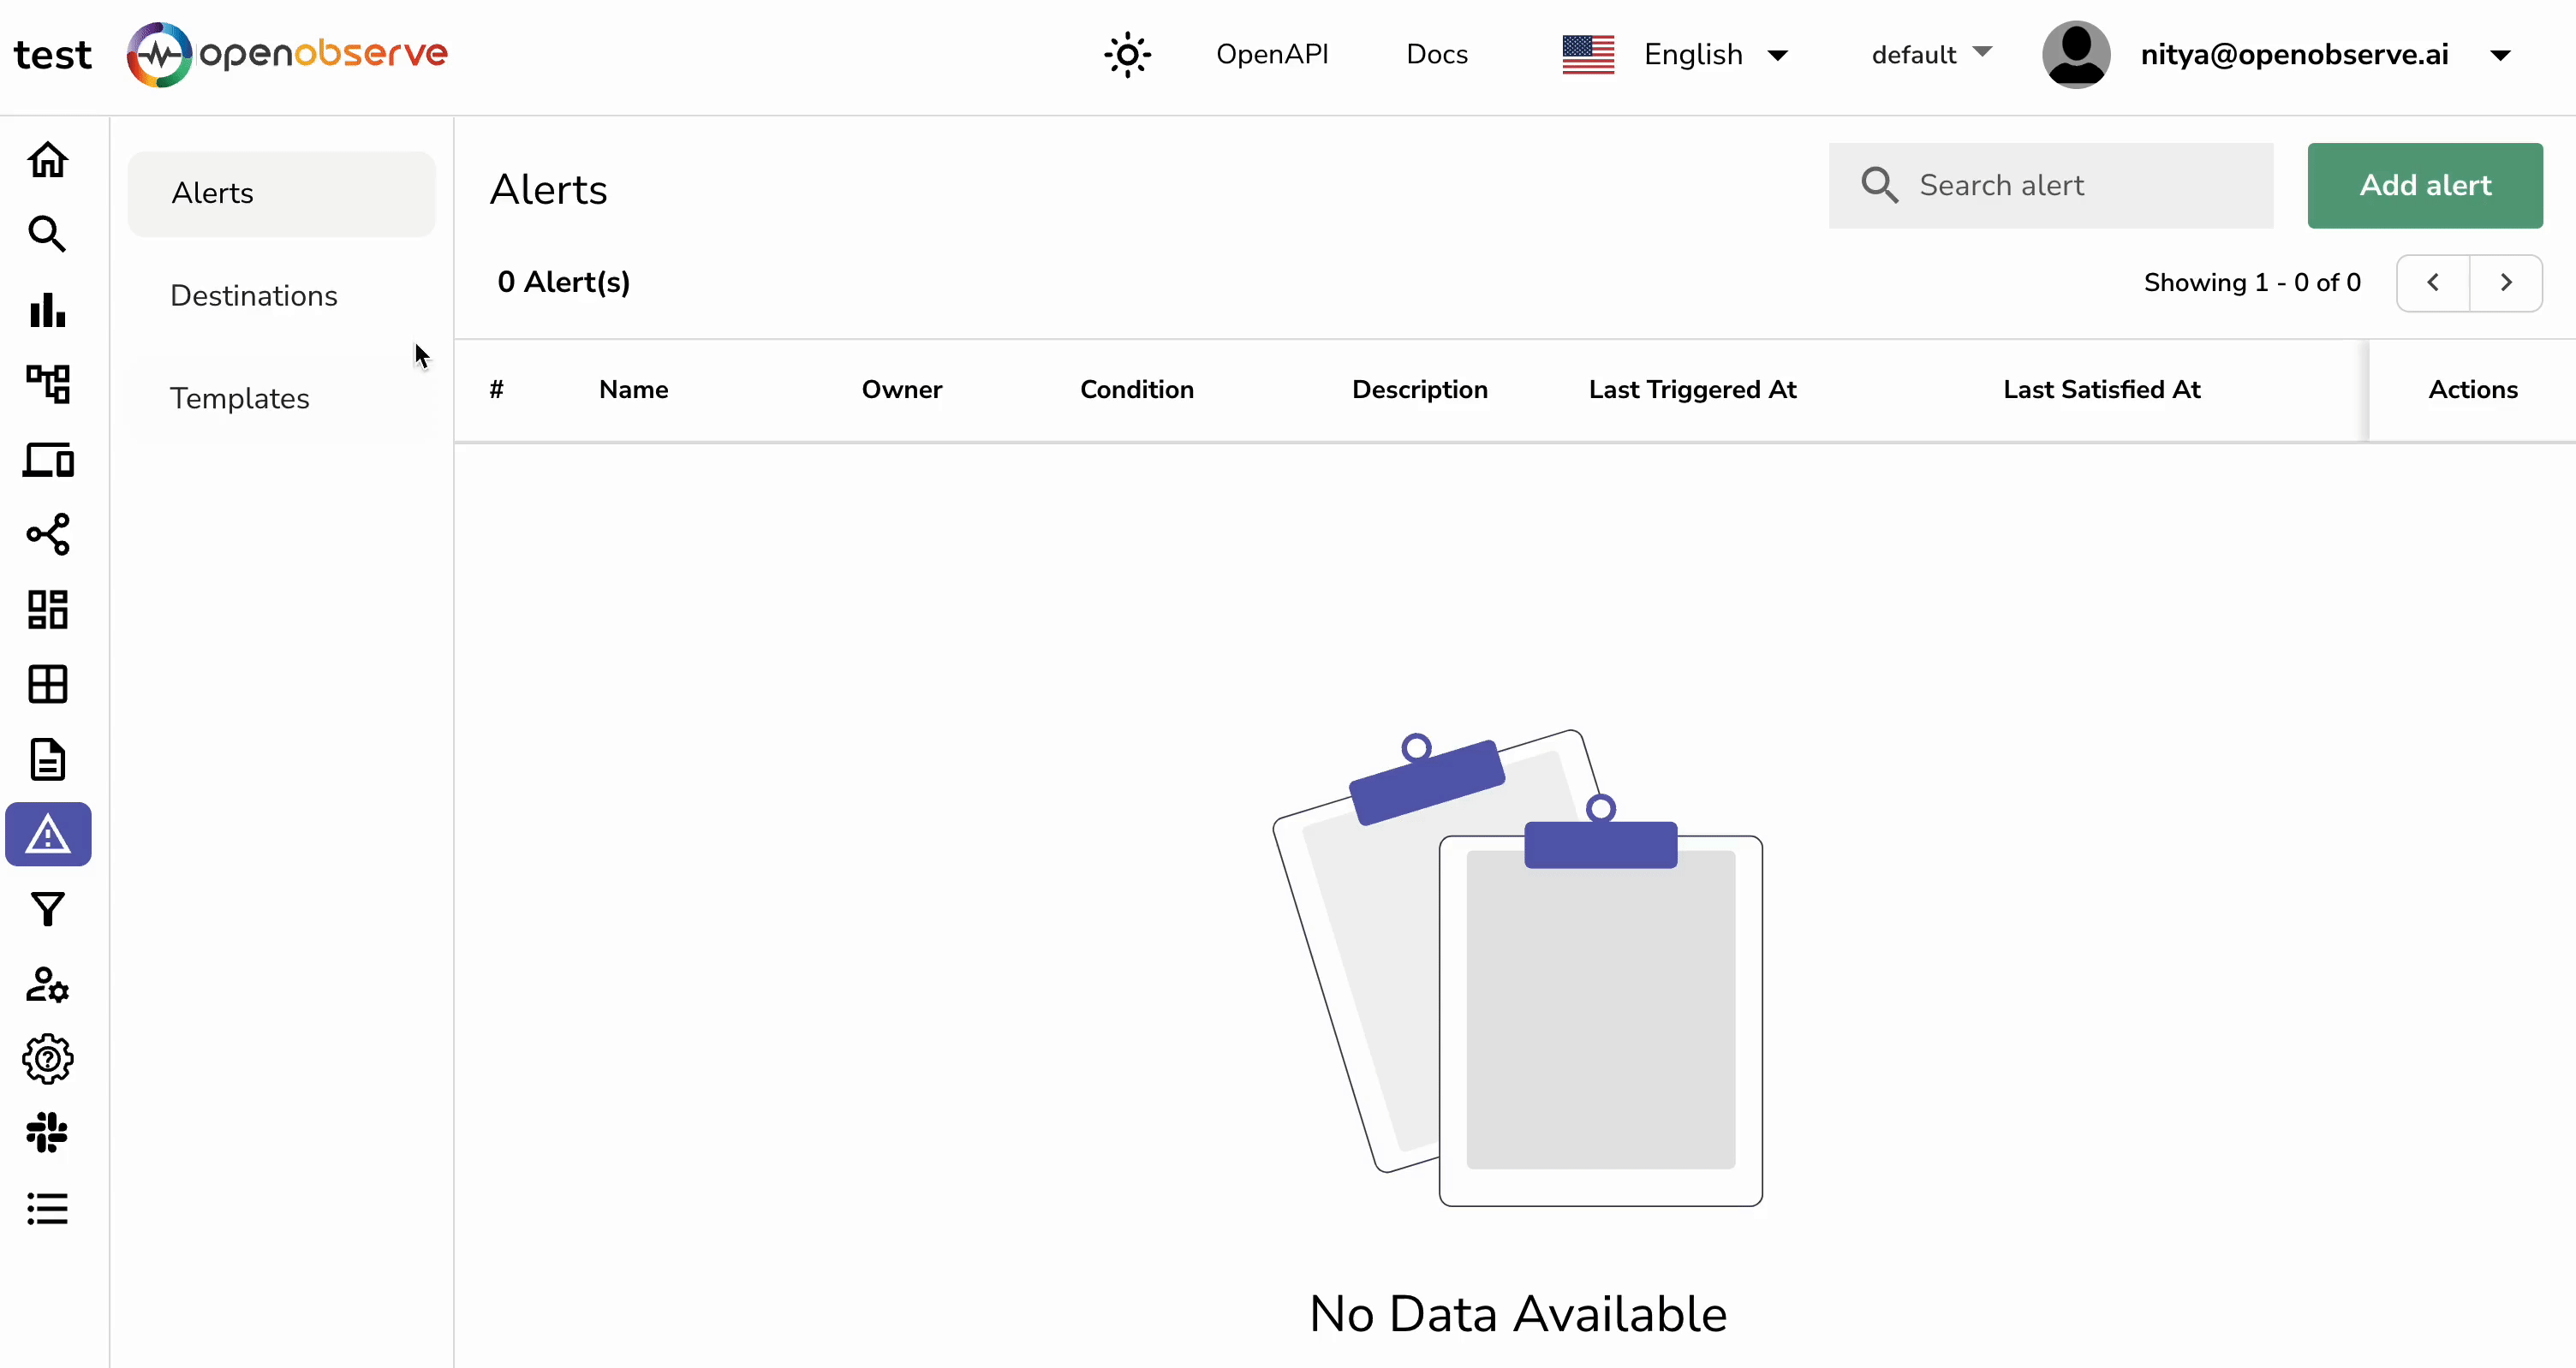Open RUM monitoring from the sidebar
Screen dimensions: 2576x1368
tap(48, 460)
